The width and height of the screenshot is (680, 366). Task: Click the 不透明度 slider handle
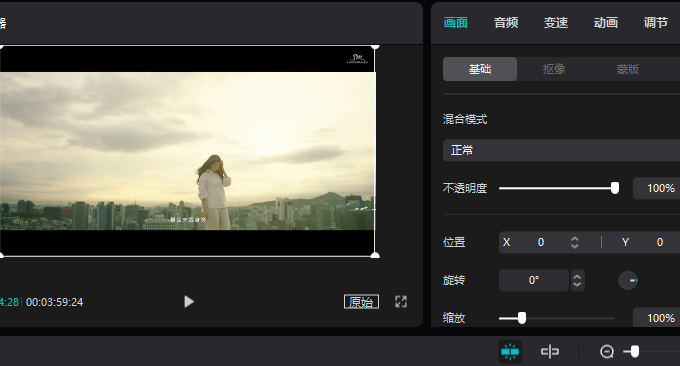tap(615, 188)
